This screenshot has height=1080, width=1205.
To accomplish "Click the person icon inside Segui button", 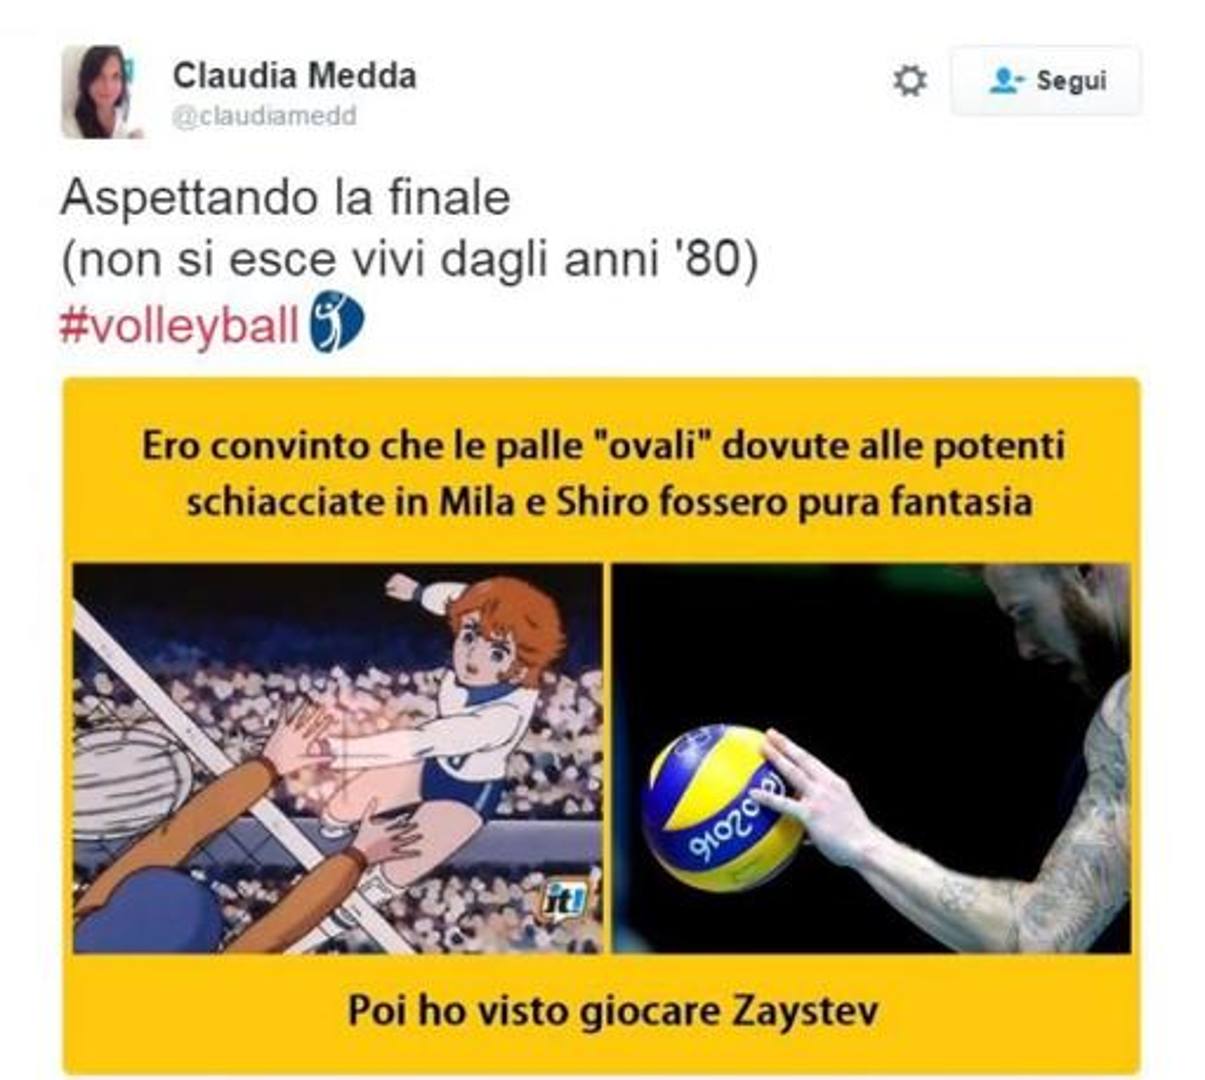I will pos(1005,80).
